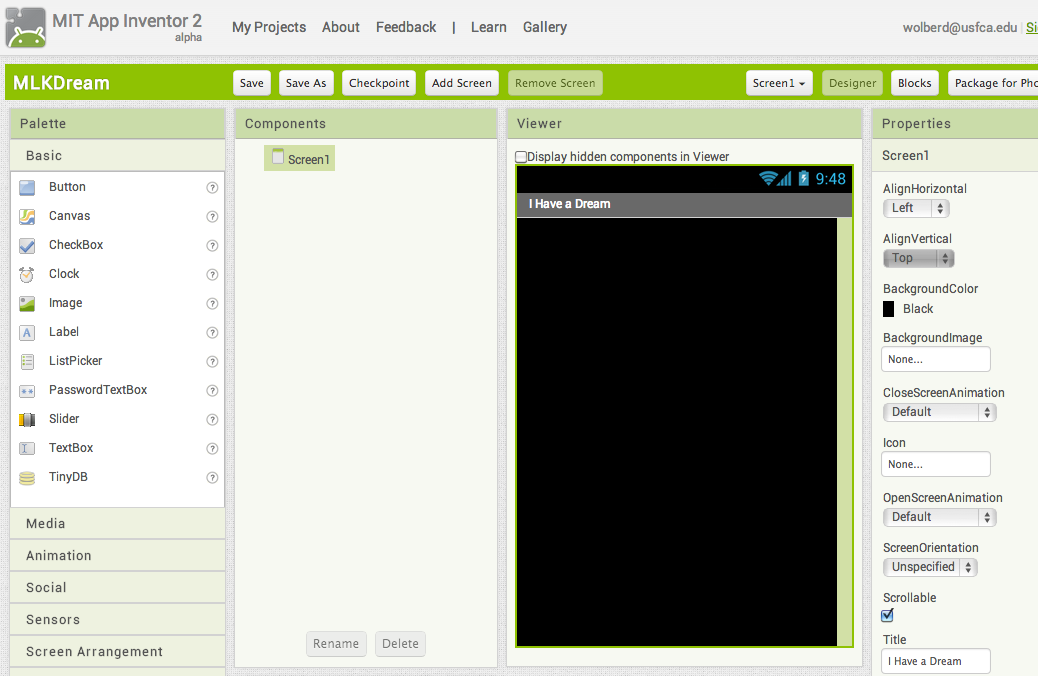
Task: Switch to the Blocks editor
Action: click(x=915, y=83)
